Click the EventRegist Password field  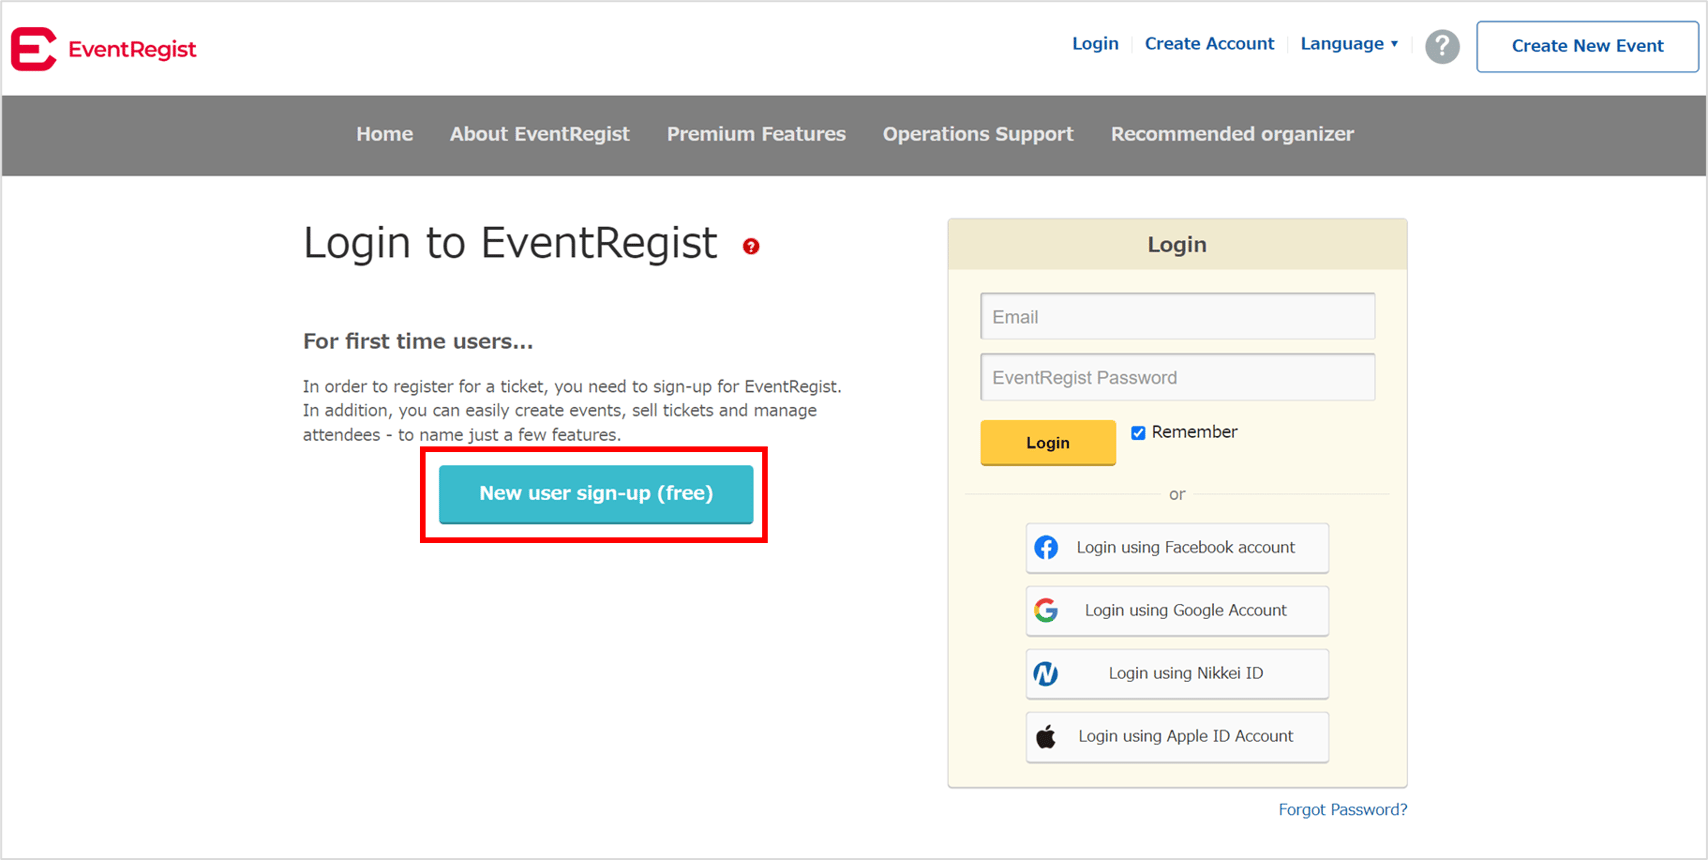tap(1177, 378)
